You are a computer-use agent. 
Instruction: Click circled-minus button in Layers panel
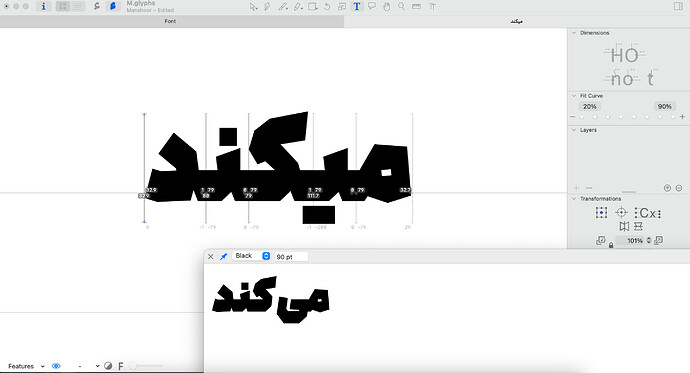[x=679, y=188]
